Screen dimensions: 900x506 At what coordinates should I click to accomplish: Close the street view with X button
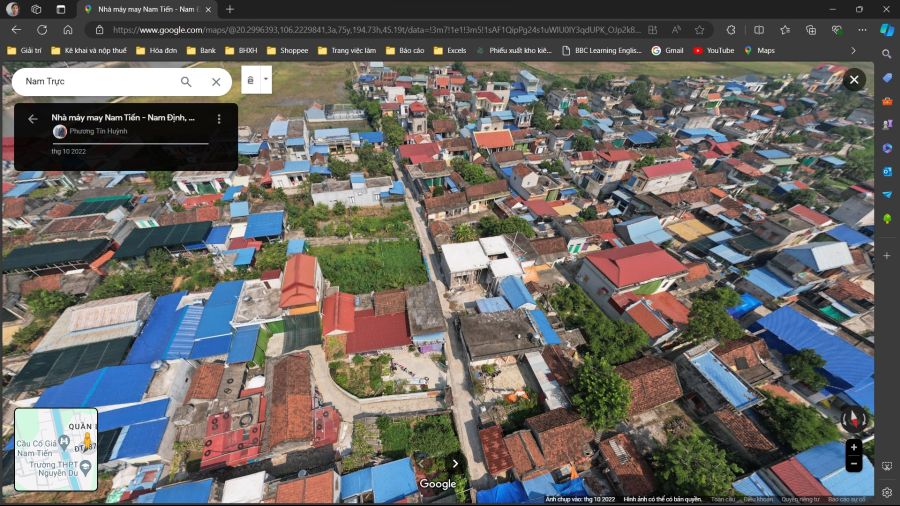pyautogui.click(x=854, y=79)
